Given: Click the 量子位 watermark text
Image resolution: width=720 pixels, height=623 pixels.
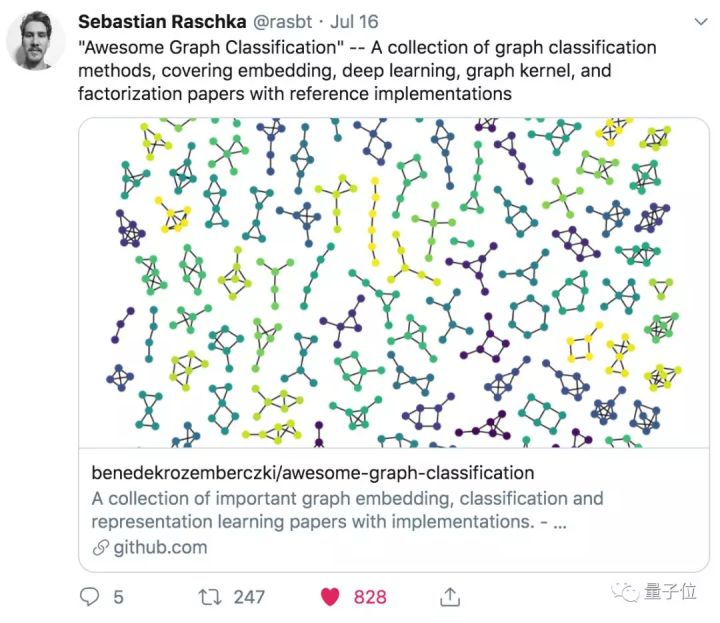Looking at the screenshot, I should [669, 591].
